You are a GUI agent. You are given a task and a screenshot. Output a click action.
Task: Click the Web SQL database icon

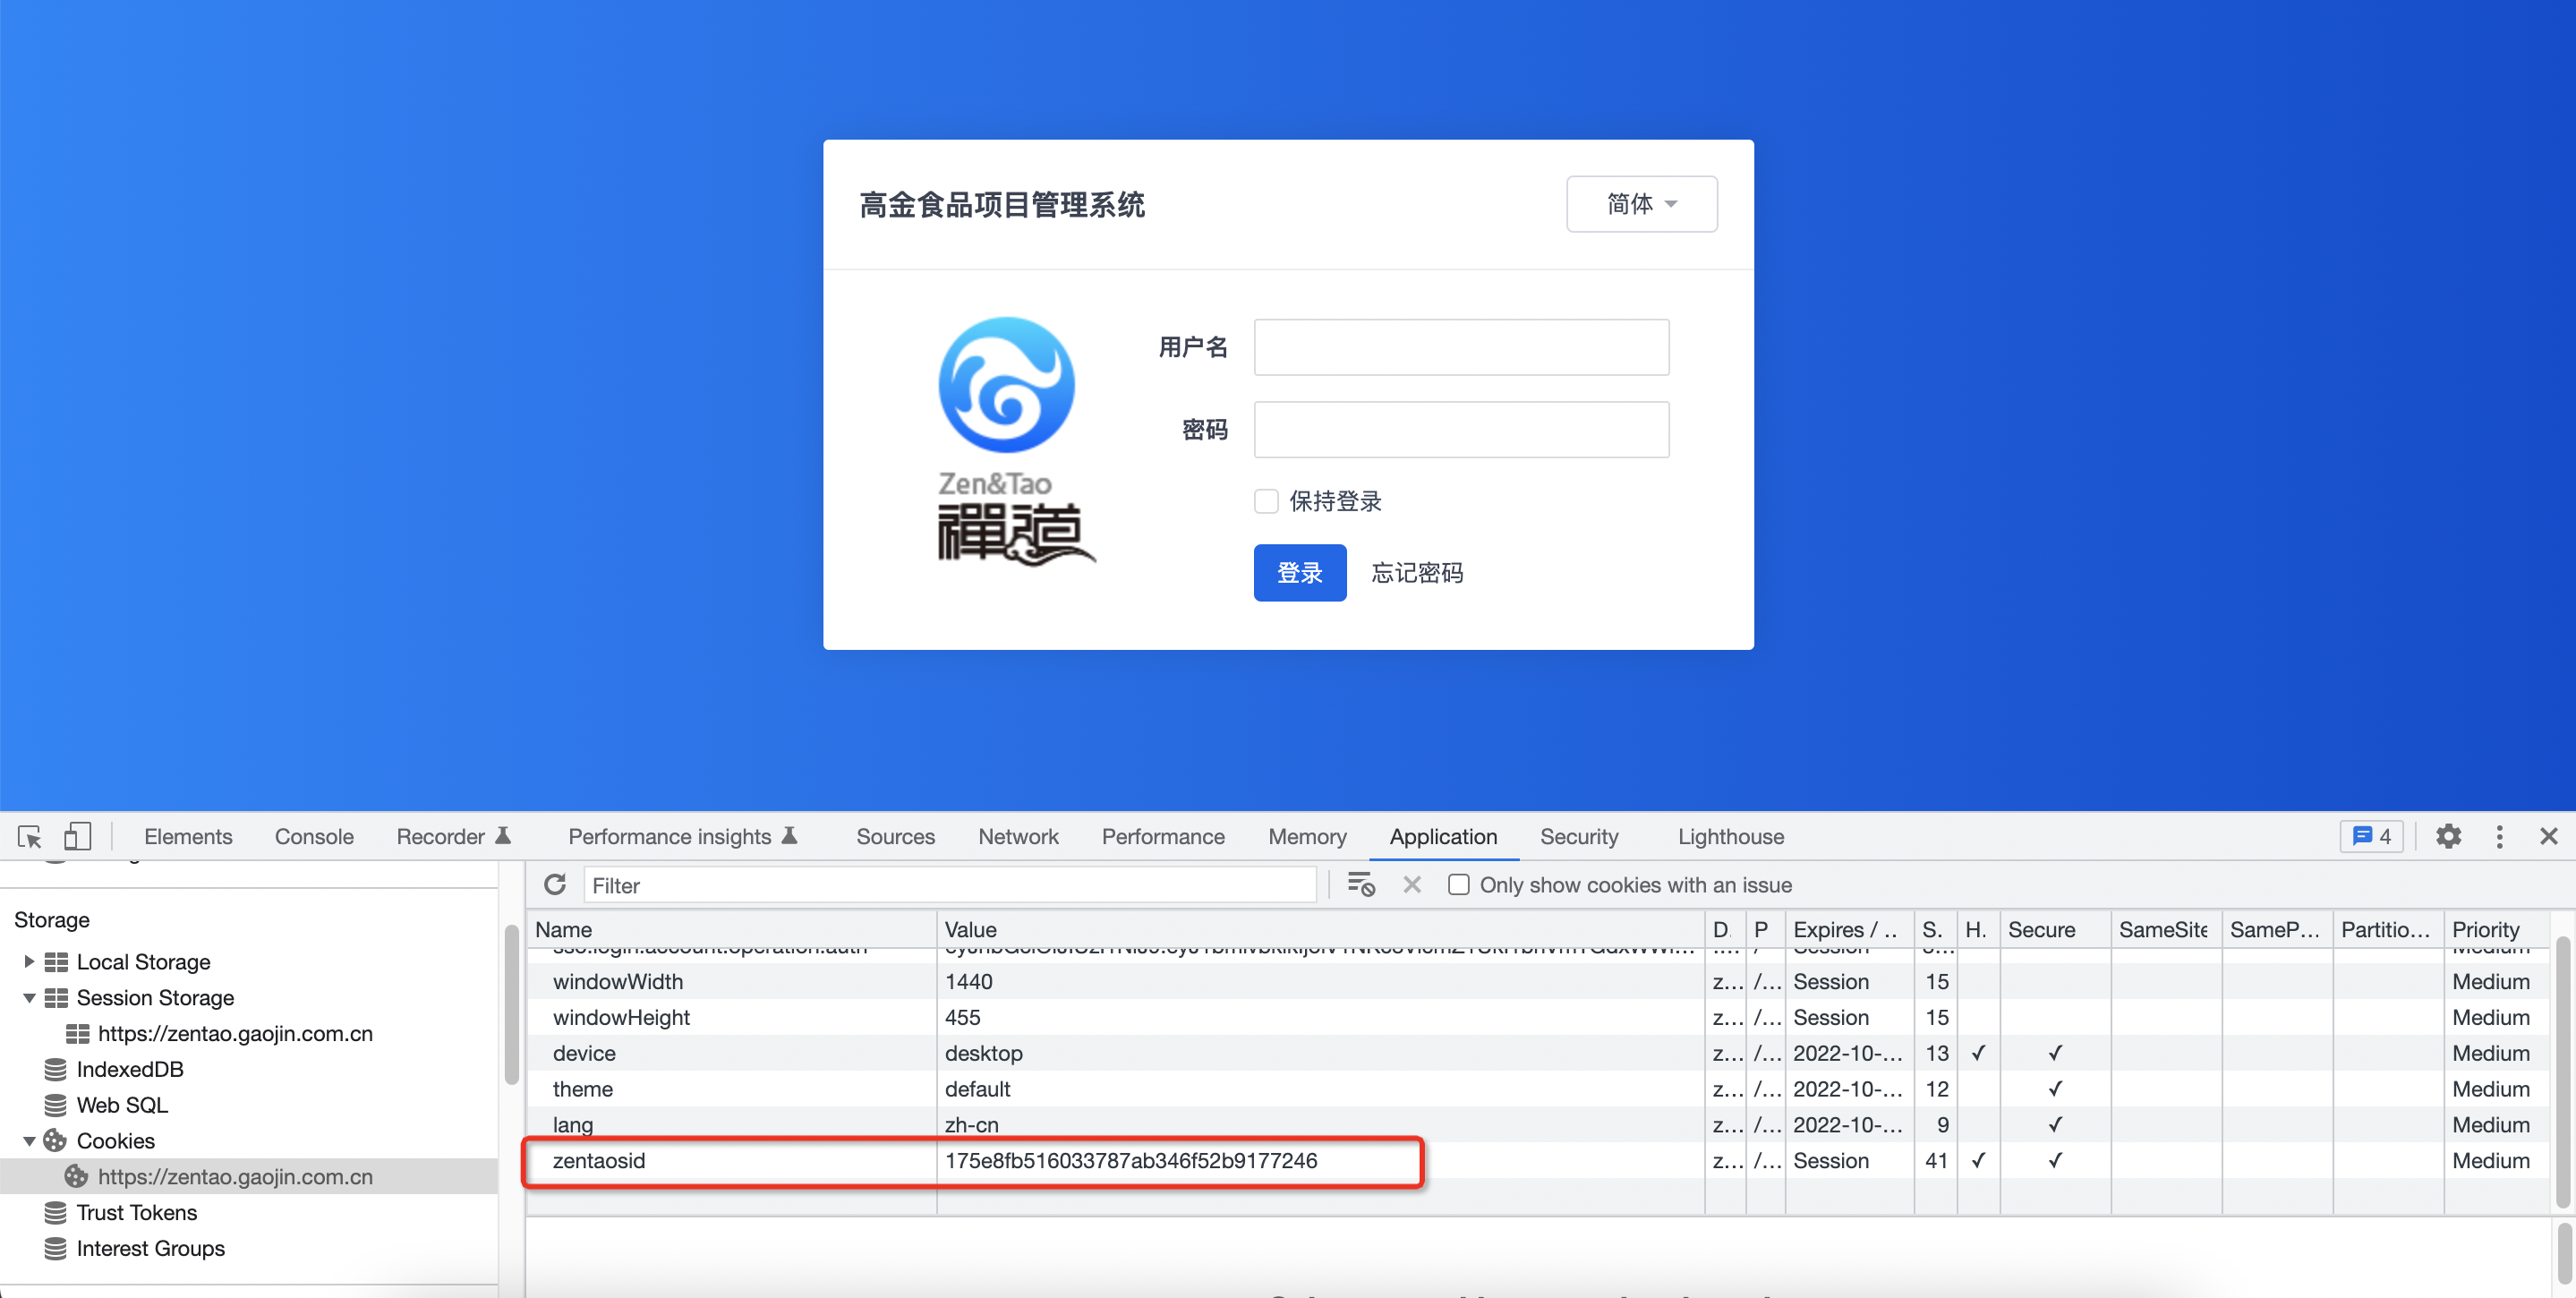click(56, 1105)
